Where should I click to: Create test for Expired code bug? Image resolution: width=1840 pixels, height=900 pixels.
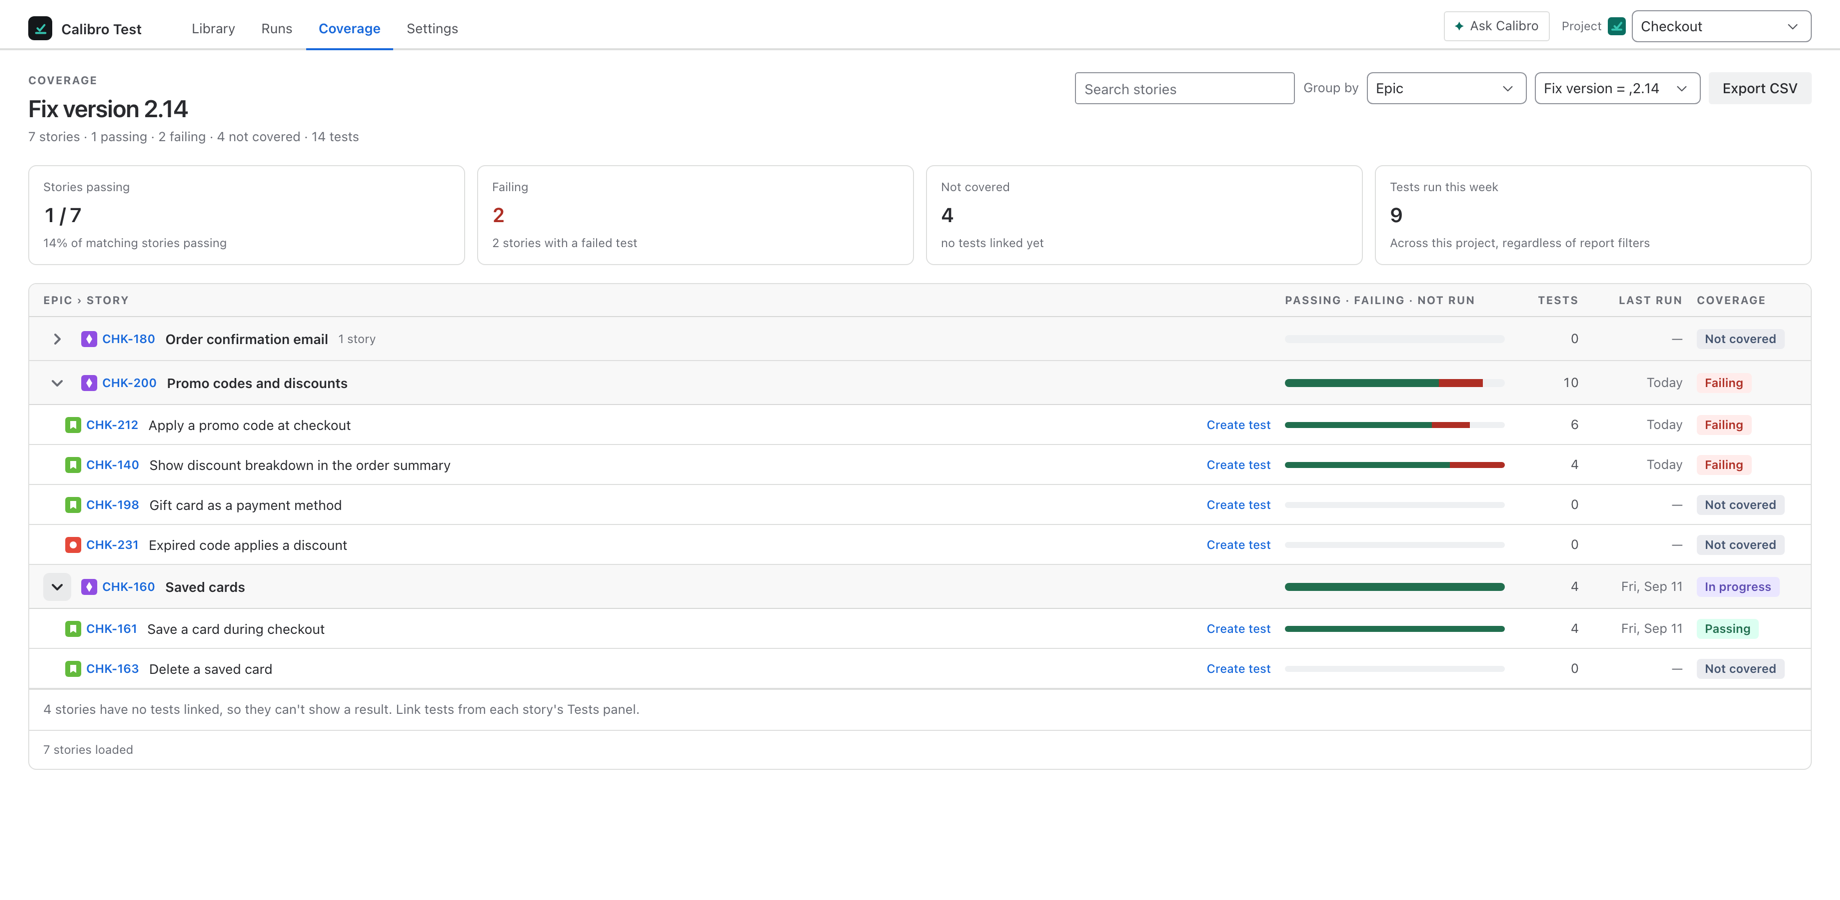[x=1238, y=545]
